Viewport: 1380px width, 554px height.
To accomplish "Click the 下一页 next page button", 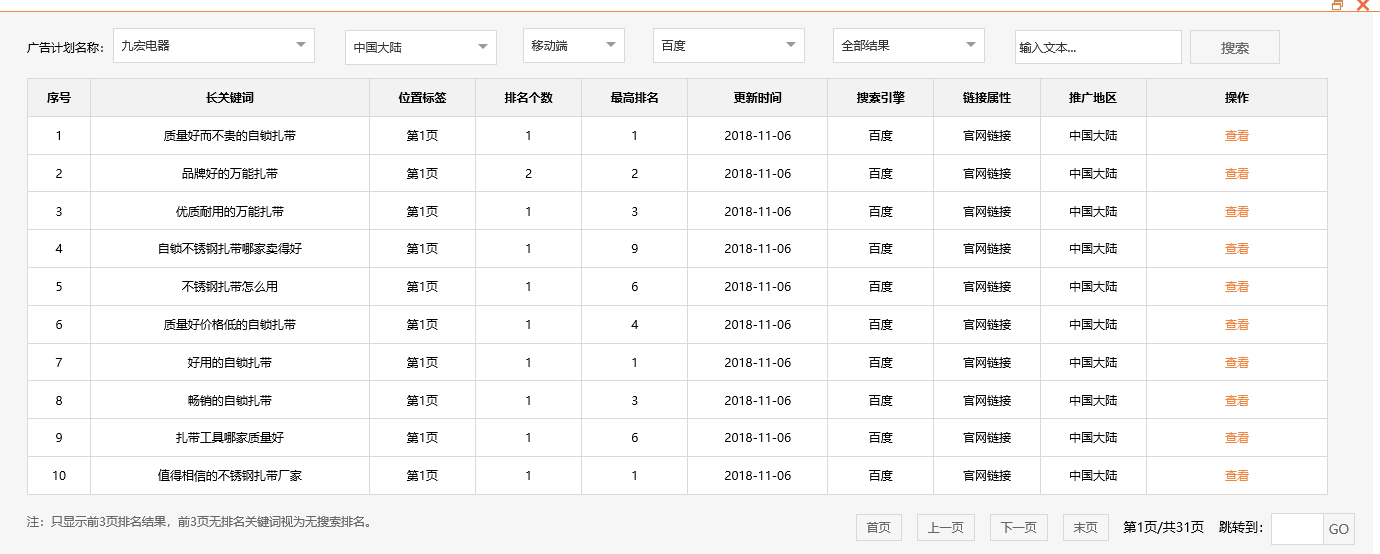I will tap(1019, 528).
